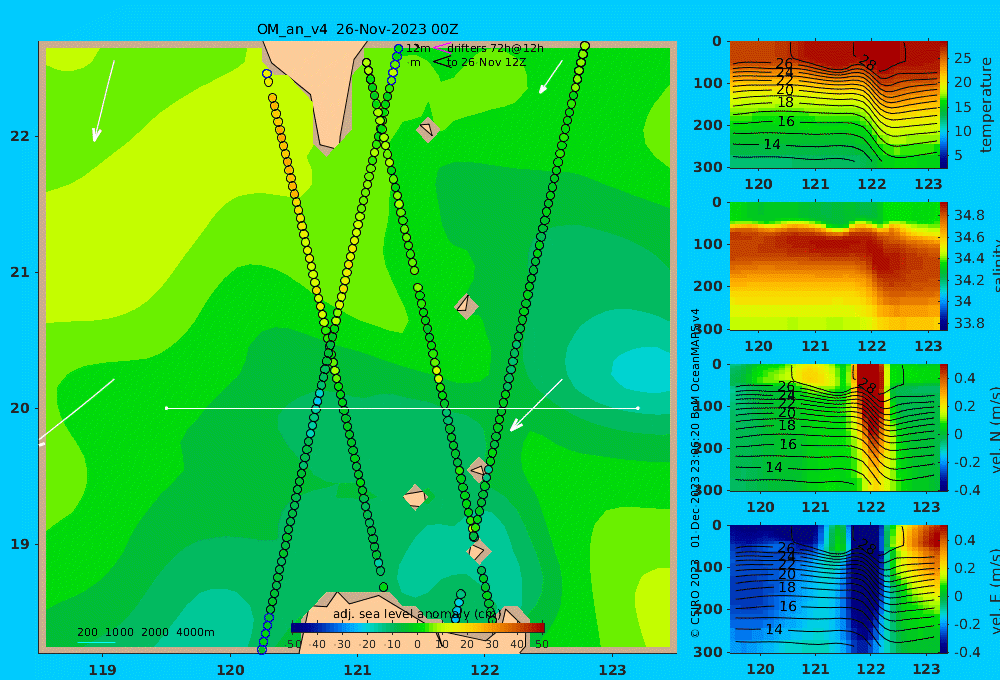Screen dimensions: 1000x680
Task: Click the small island marker near 19.3N 121.5E
Action: [415, 497]
